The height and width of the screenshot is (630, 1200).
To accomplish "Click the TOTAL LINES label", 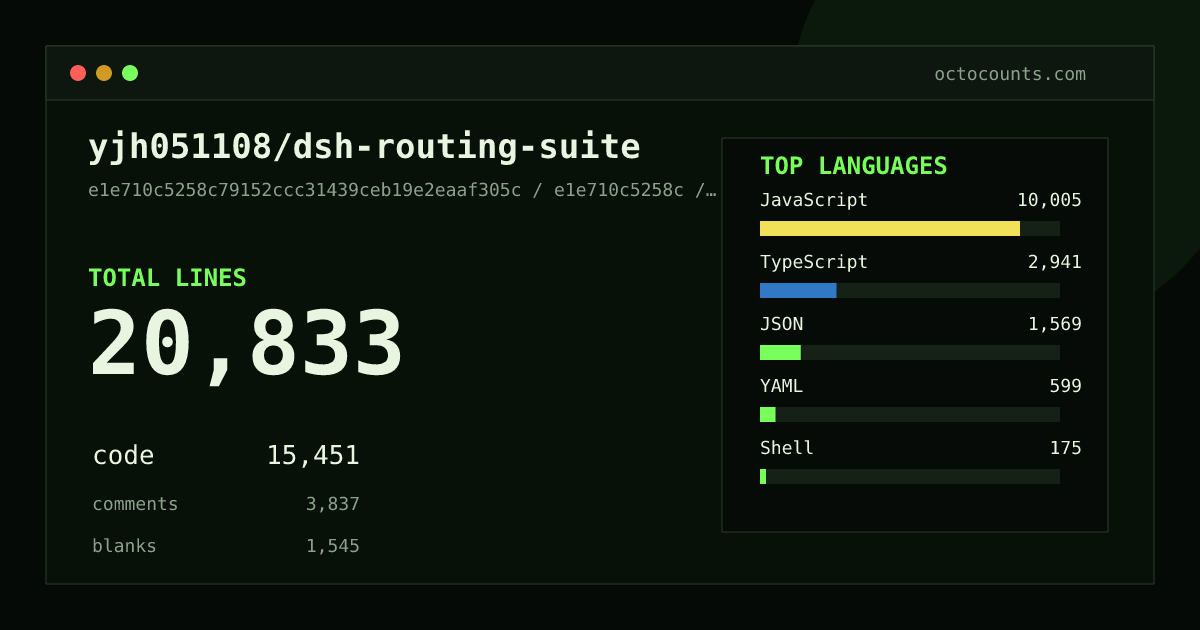I will pos(167,278).
